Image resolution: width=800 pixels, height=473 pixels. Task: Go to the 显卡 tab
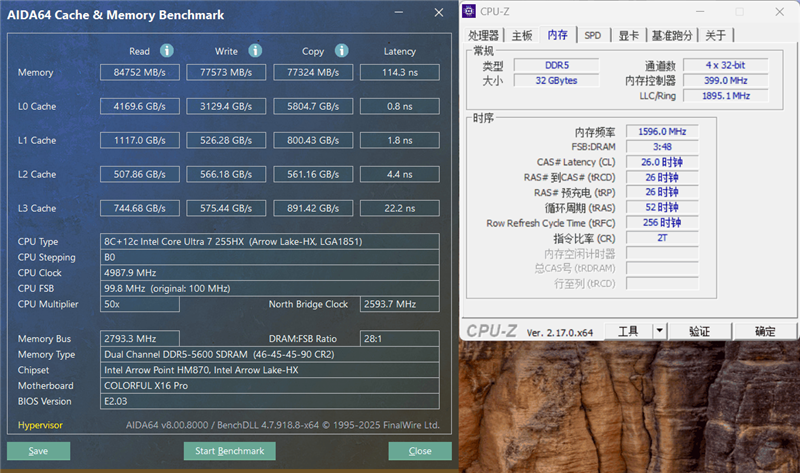(627, 35)
